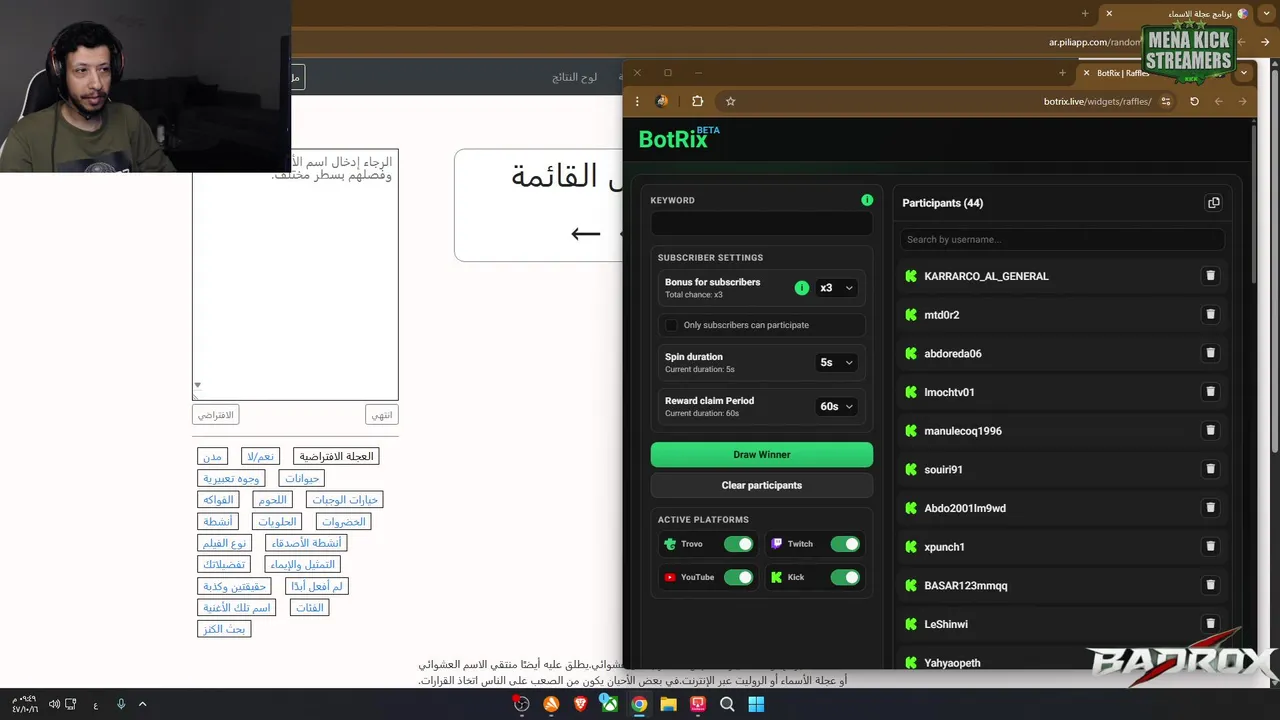1280x720 pixels.
Task: Open site settings icon in BotRix address bar
Action: pos(1166,101)
